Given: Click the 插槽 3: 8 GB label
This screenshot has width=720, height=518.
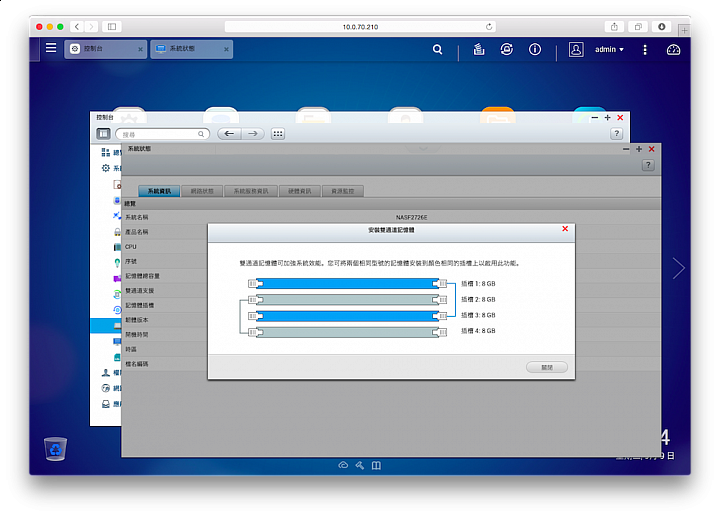Looking at the screenshot, I should pyautogui.click(x=478, y=315).
